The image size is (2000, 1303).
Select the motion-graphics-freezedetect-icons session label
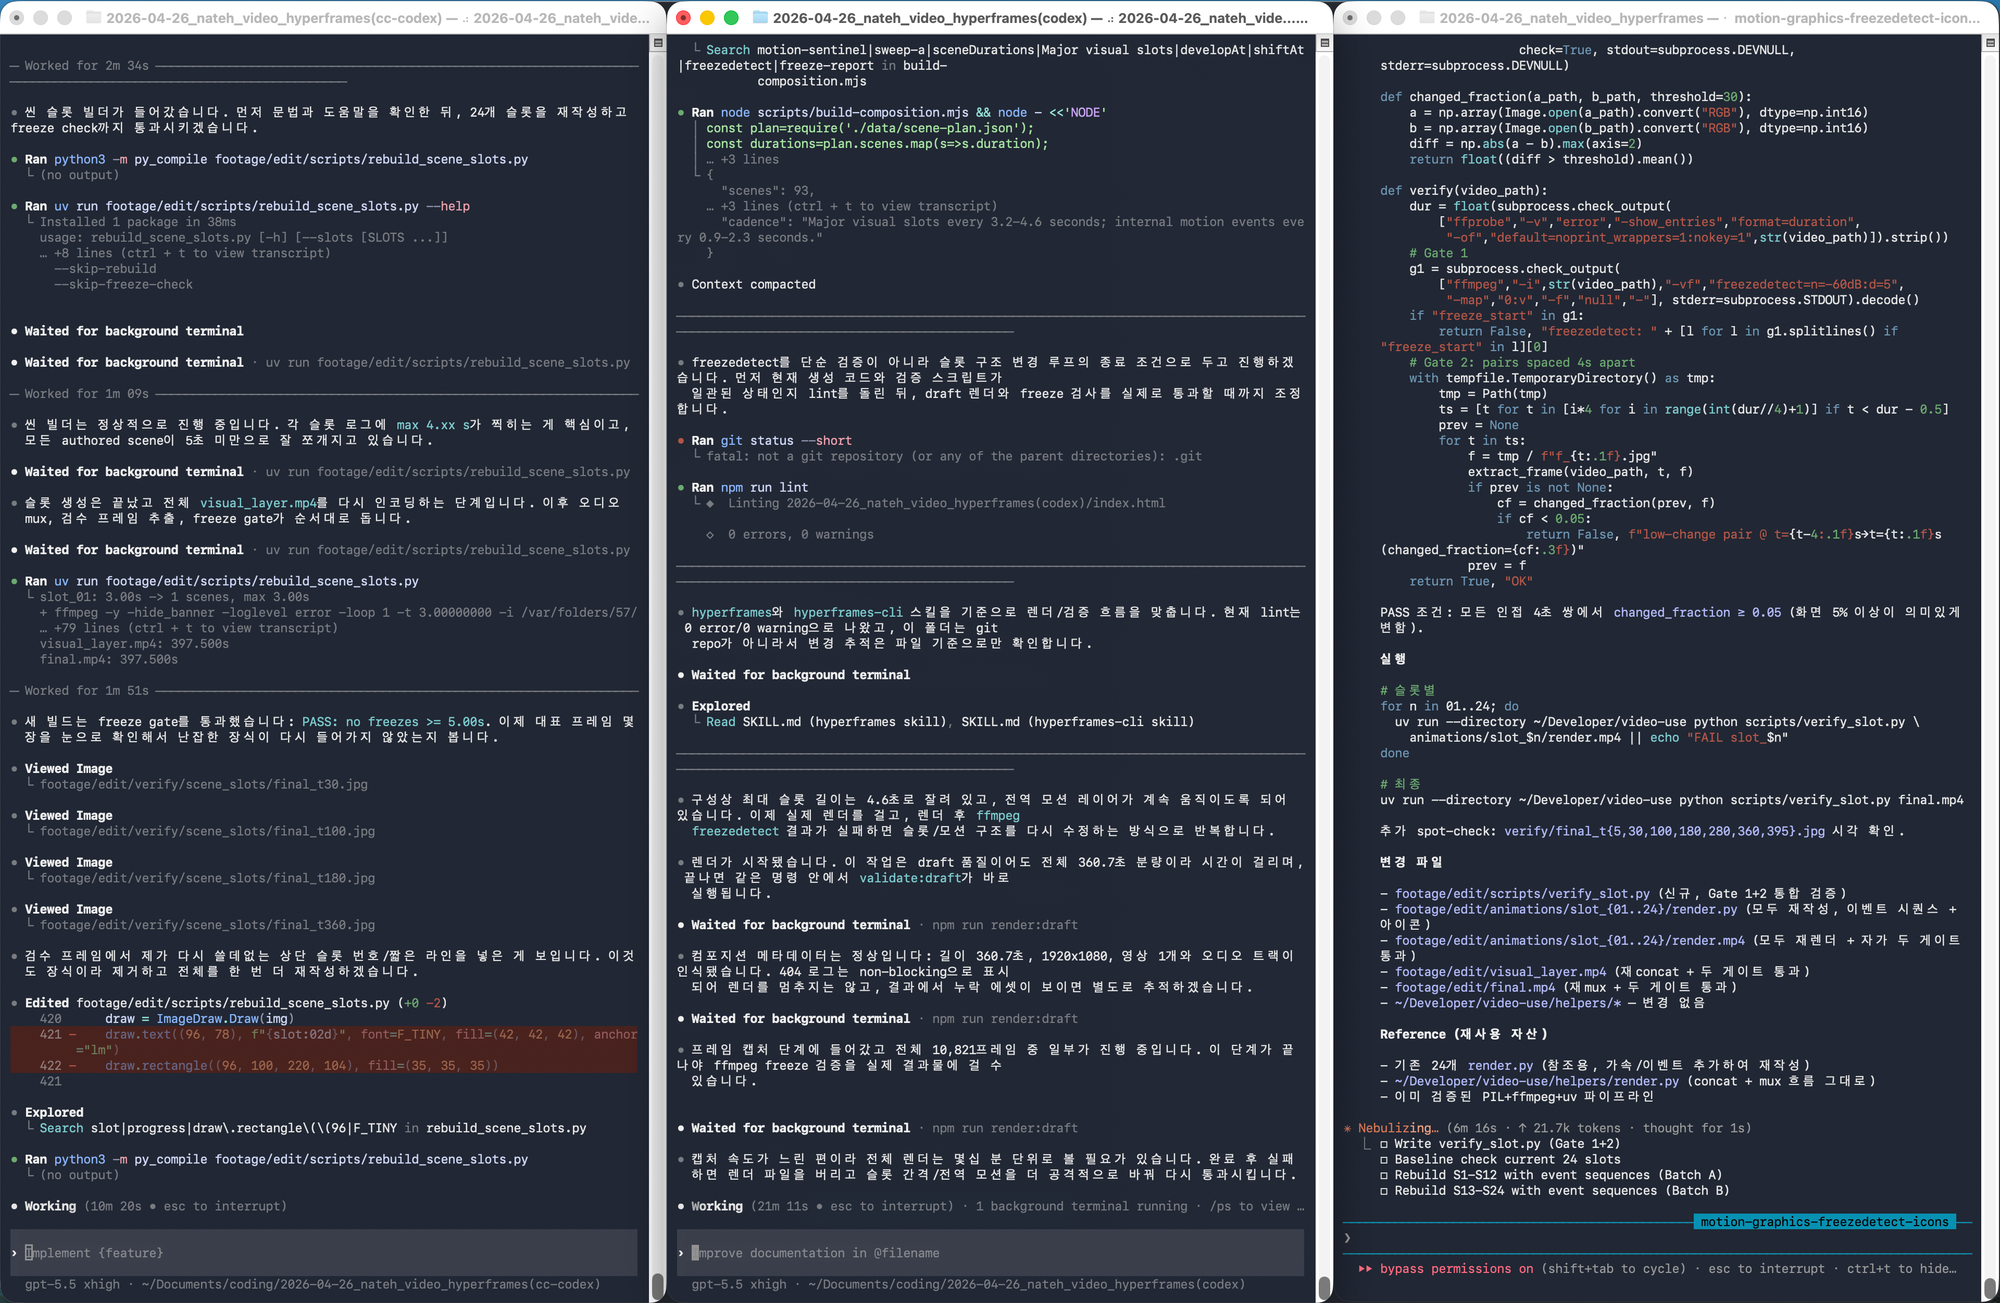click(x=1824, y=1222)
